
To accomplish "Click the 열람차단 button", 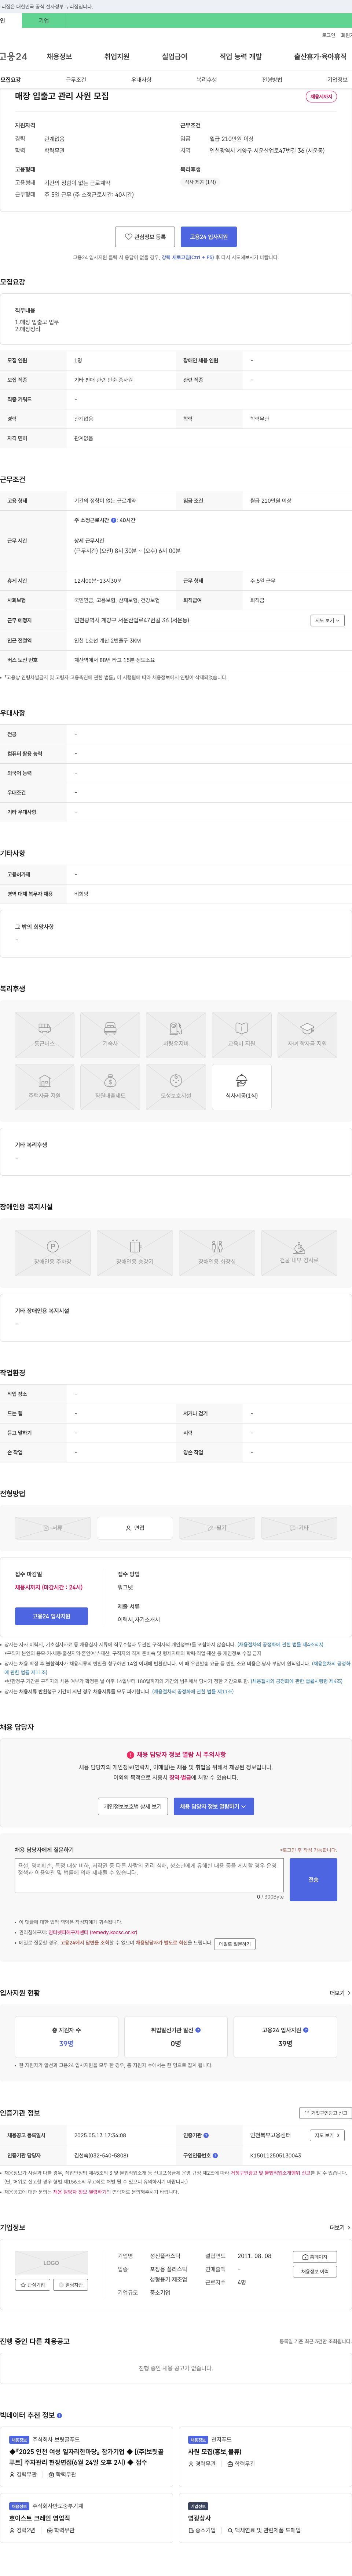I will 70,2285.
